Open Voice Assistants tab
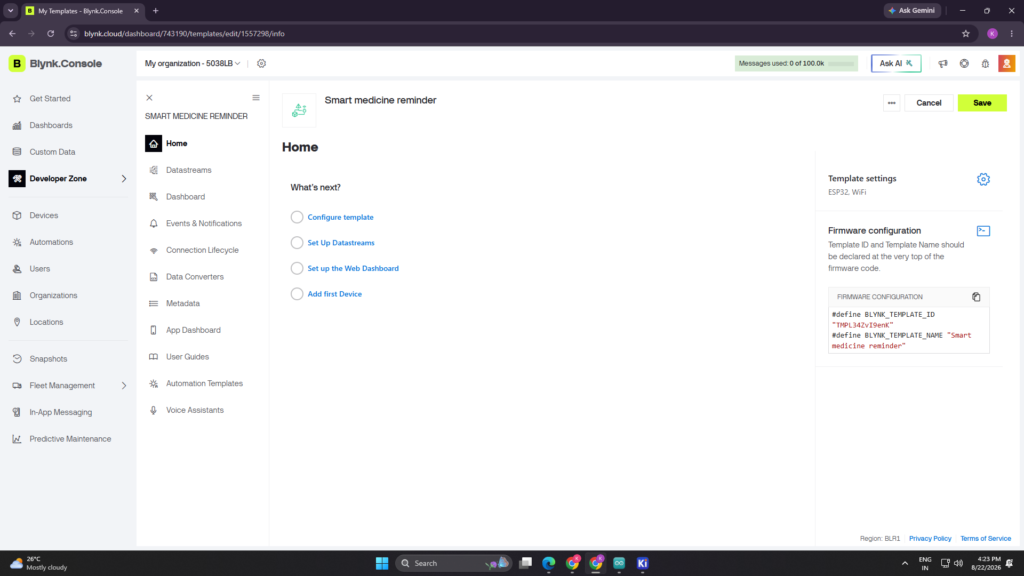 194,411
